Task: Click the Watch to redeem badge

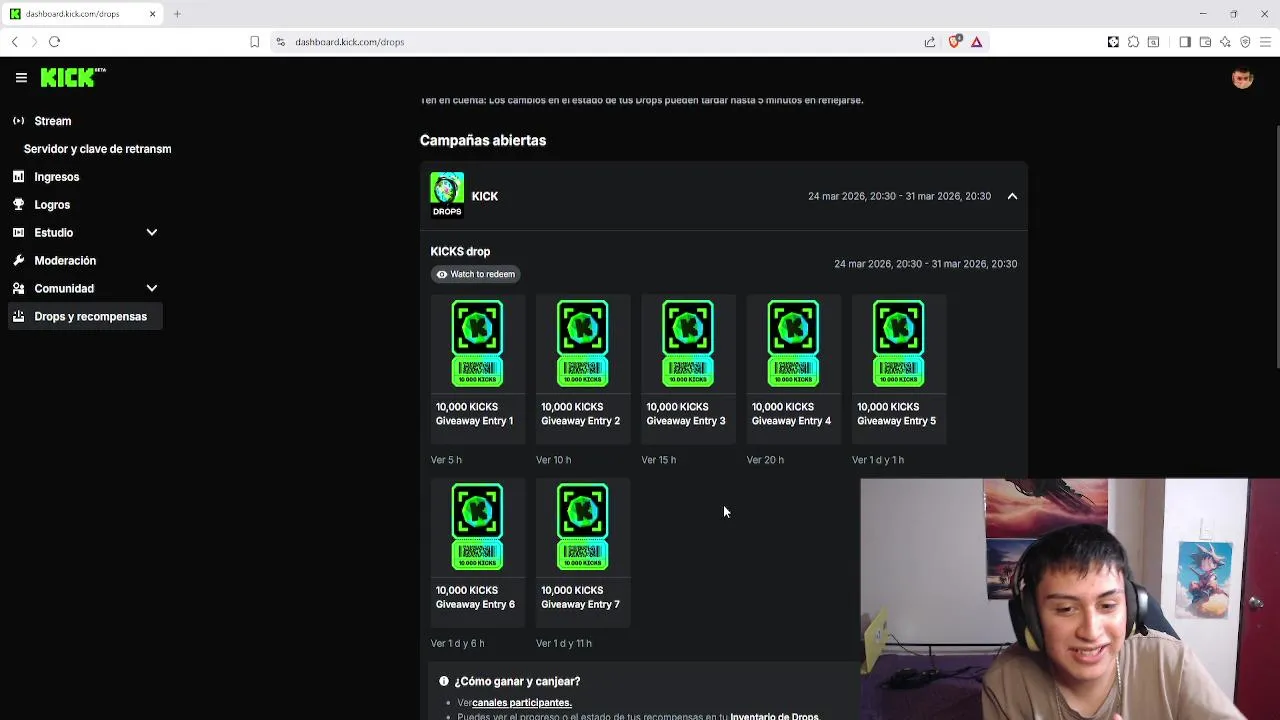Action: [475, 274]
